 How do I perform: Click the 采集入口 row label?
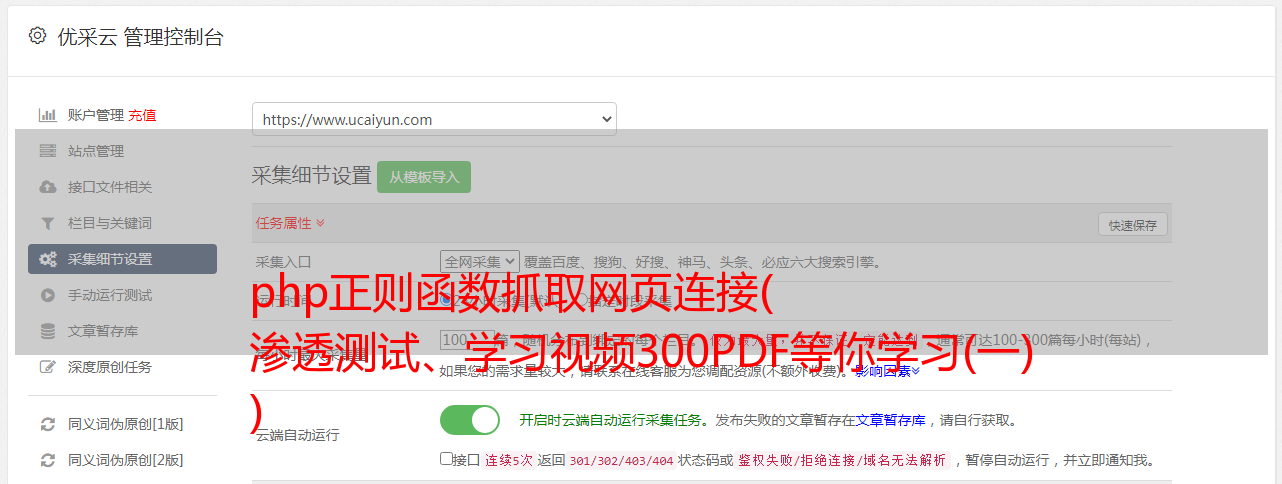283,262
